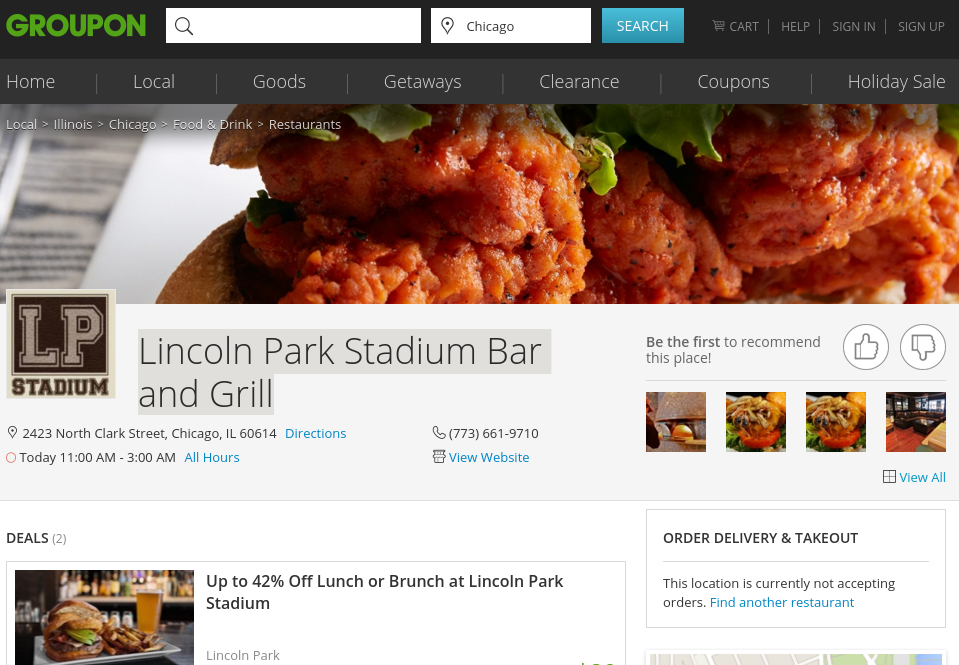Click the Illinois breadcrumb link

point(73,124)
